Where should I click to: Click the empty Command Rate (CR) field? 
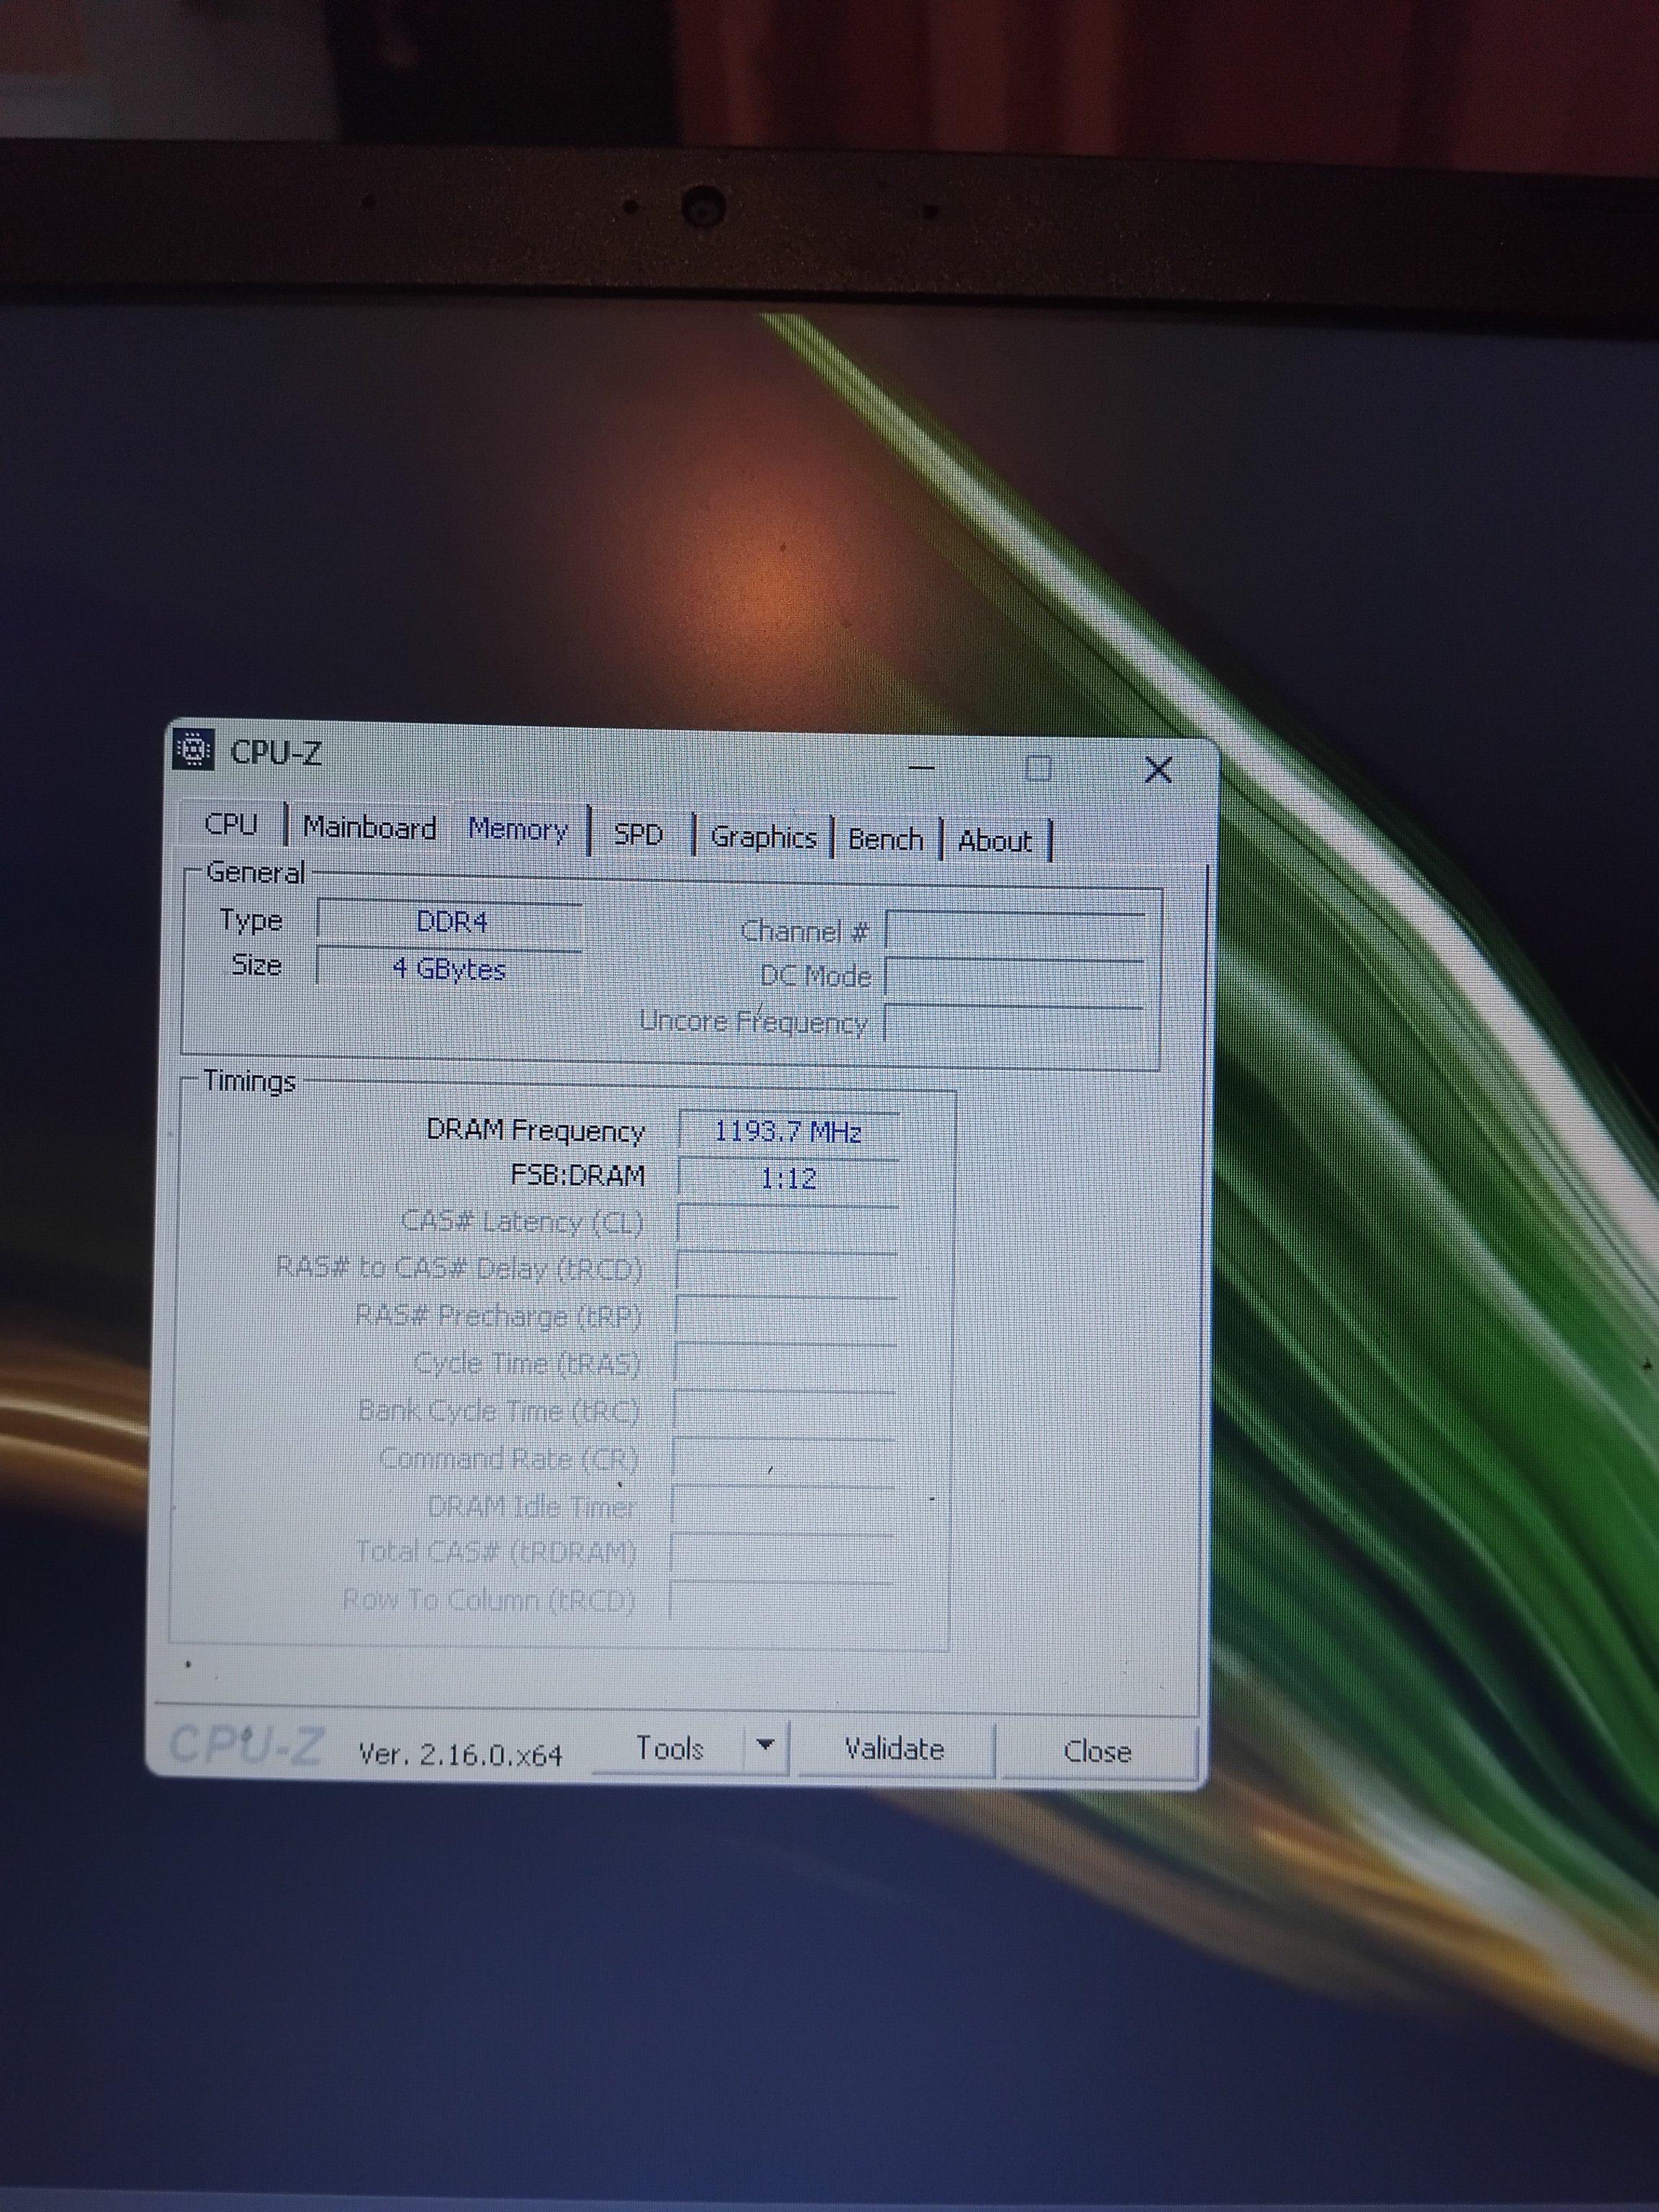tap(783, 1458)
